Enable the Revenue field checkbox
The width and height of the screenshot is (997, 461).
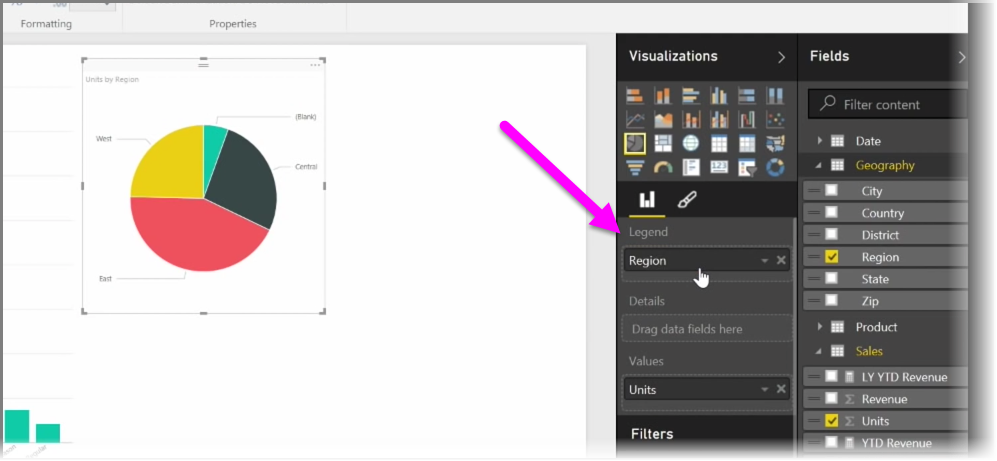pyautogui.click(x=831, y=399)
